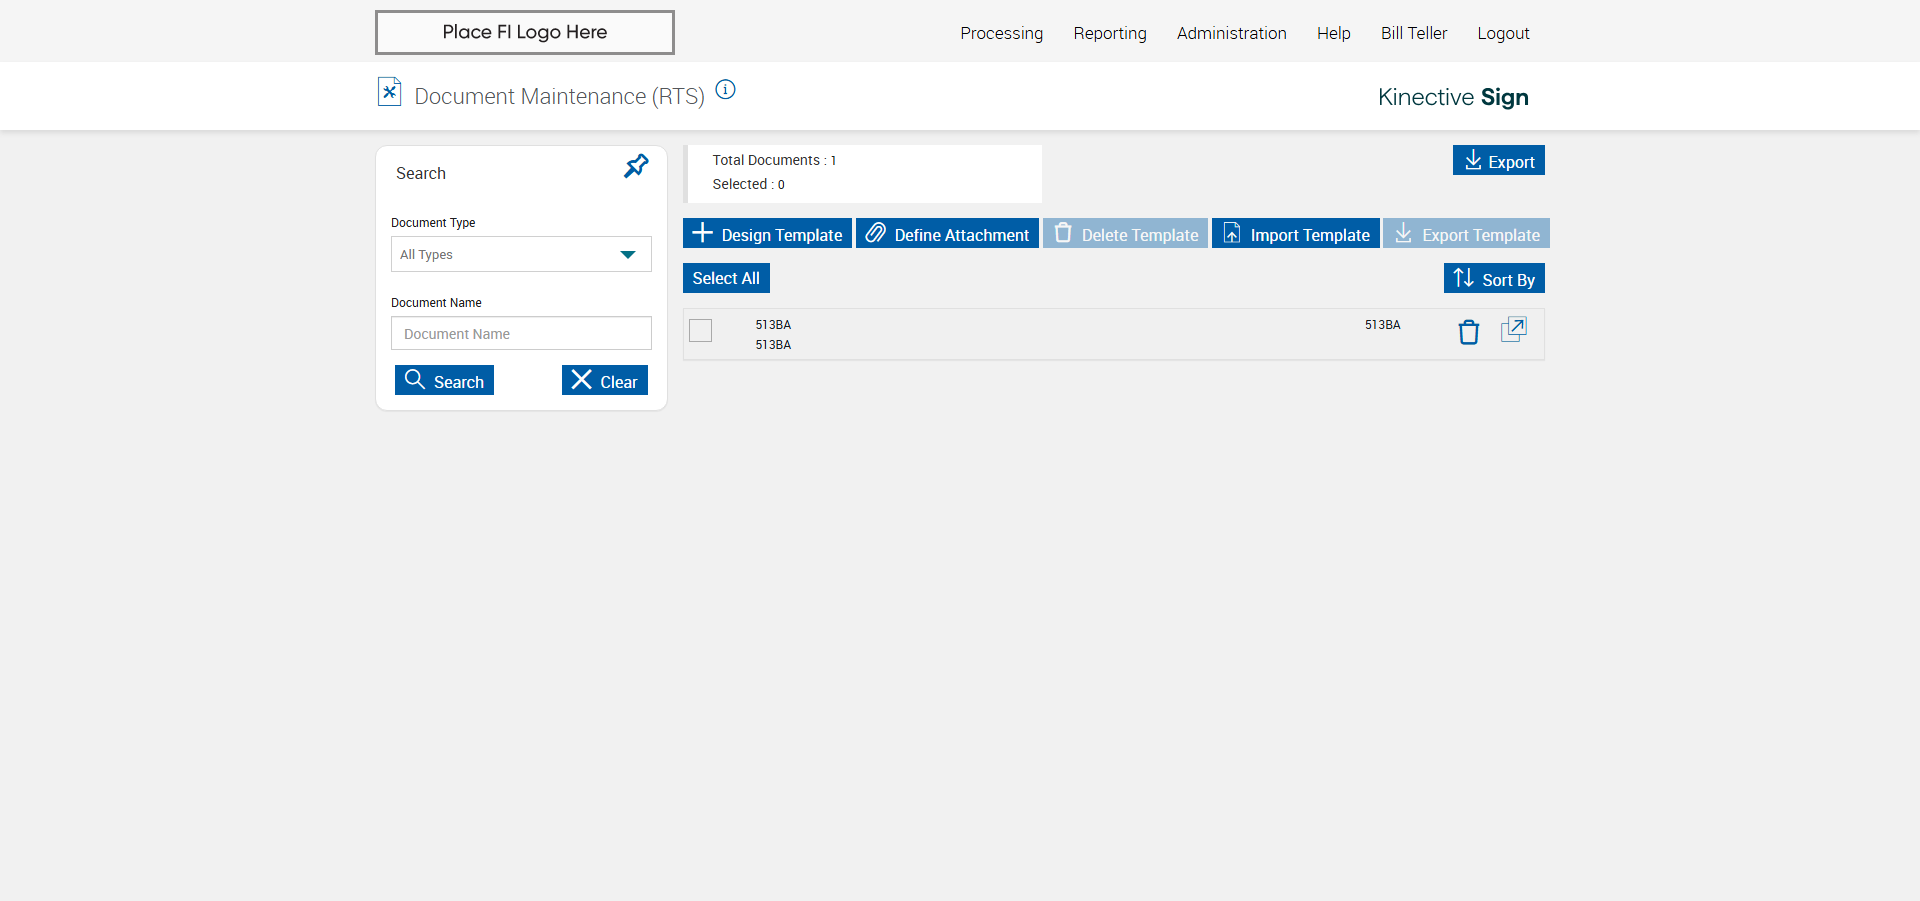Expand the Document Type dropdown

pyautogui.click(x=521, y=254)
